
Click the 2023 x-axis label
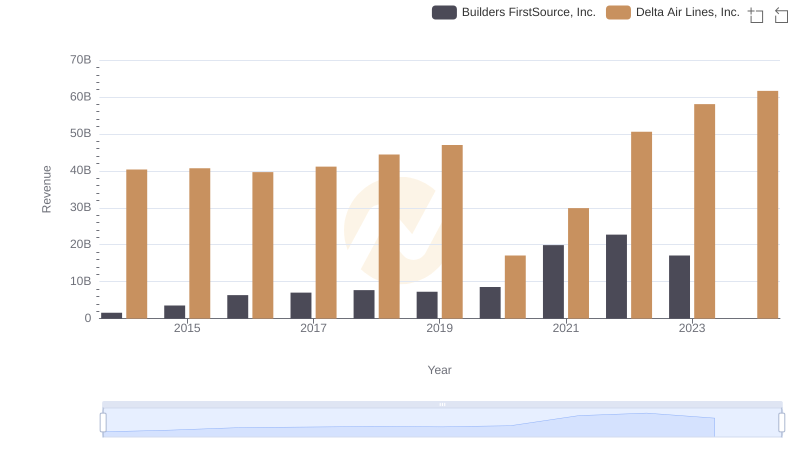[692, 328]
